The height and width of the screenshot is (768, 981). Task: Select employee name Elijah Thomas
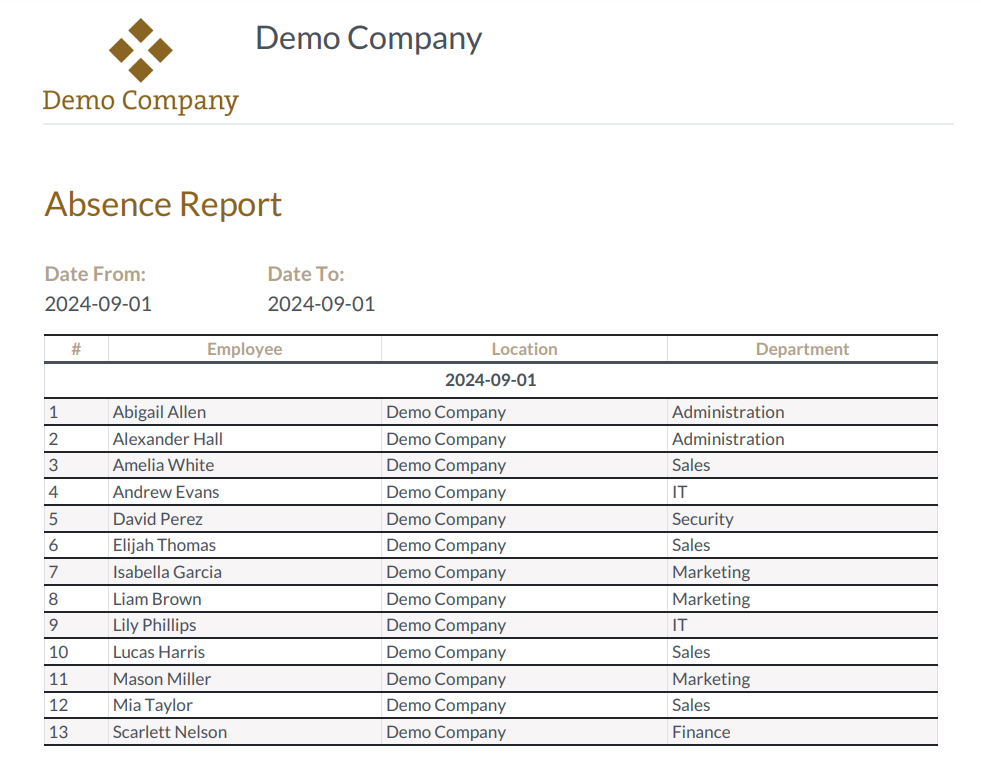pos(165,545)
